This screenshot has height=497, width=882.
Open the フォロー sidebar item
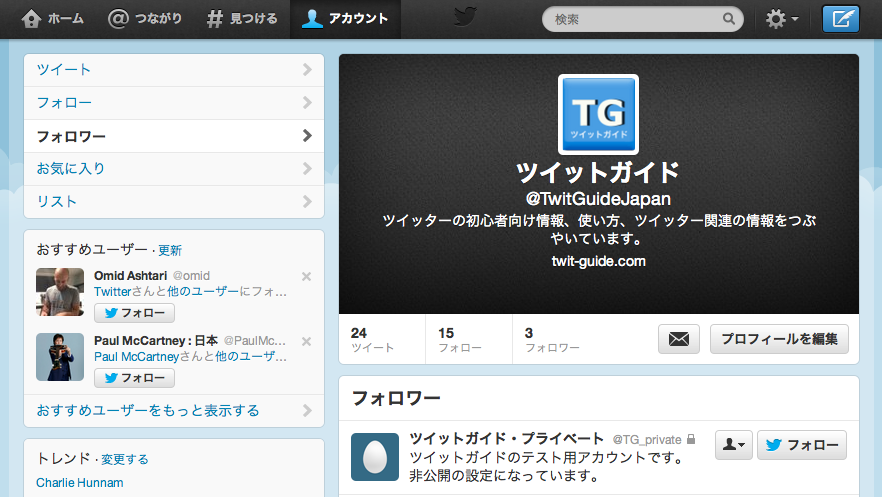click(x=174, y=103)
